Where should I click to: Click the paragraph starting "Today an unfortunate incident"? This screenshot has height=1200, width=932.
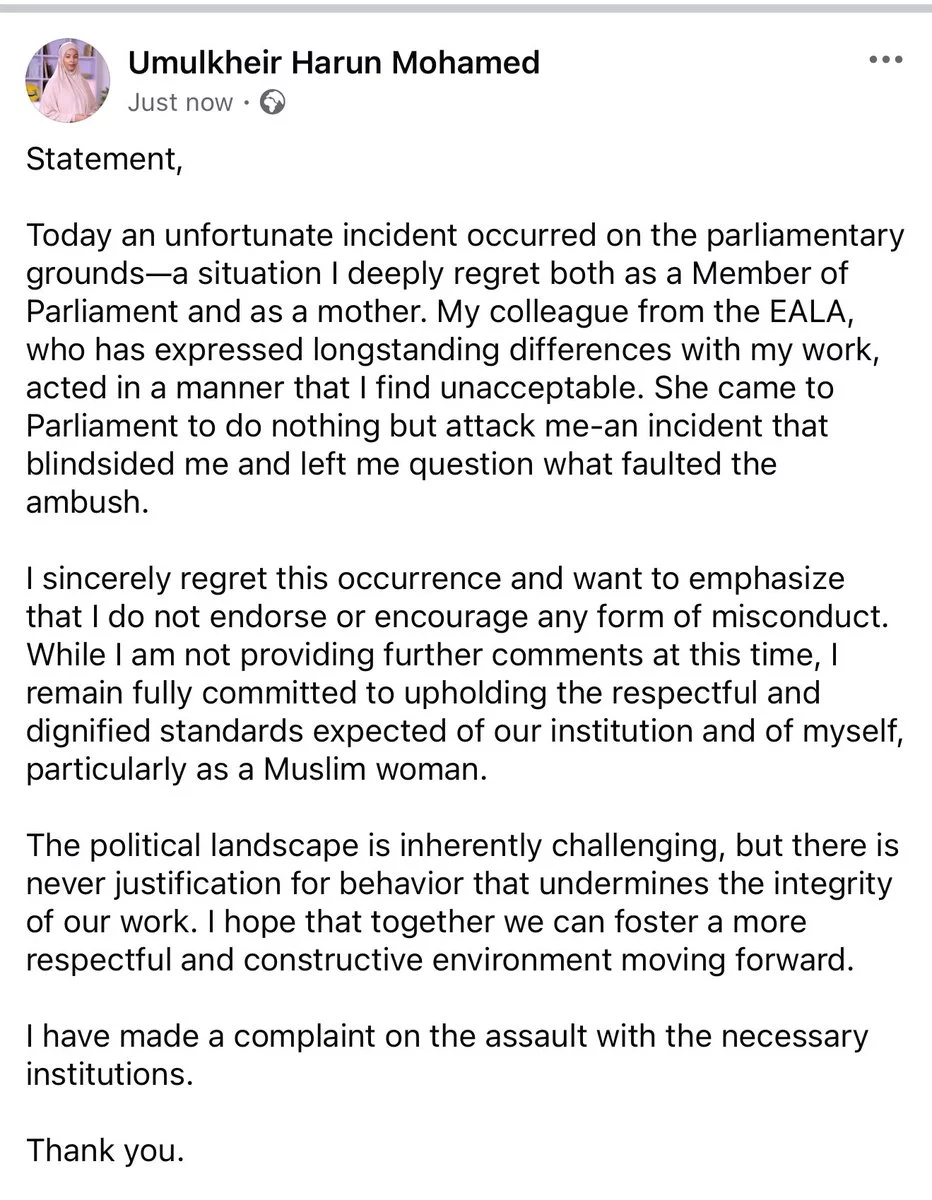point(465,237)
